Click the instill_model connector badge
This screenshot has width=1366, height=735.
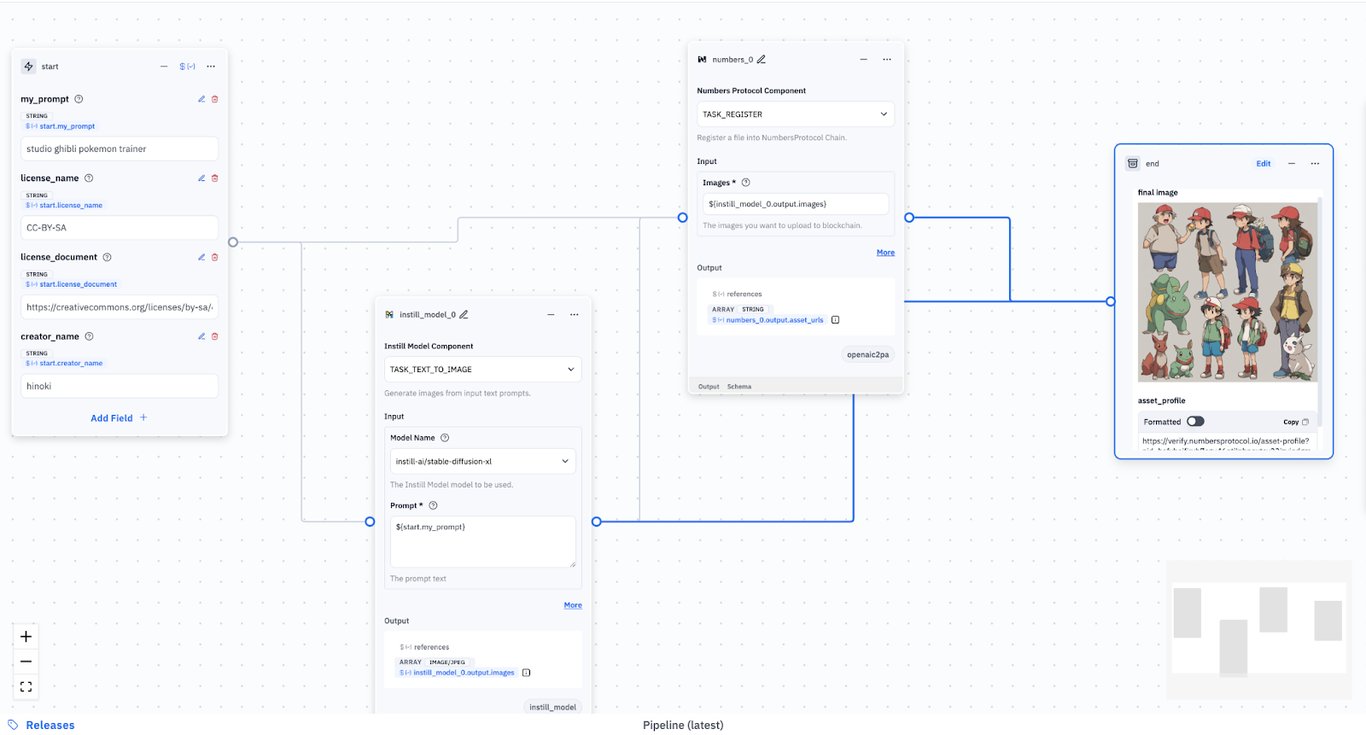click(552, 707)
